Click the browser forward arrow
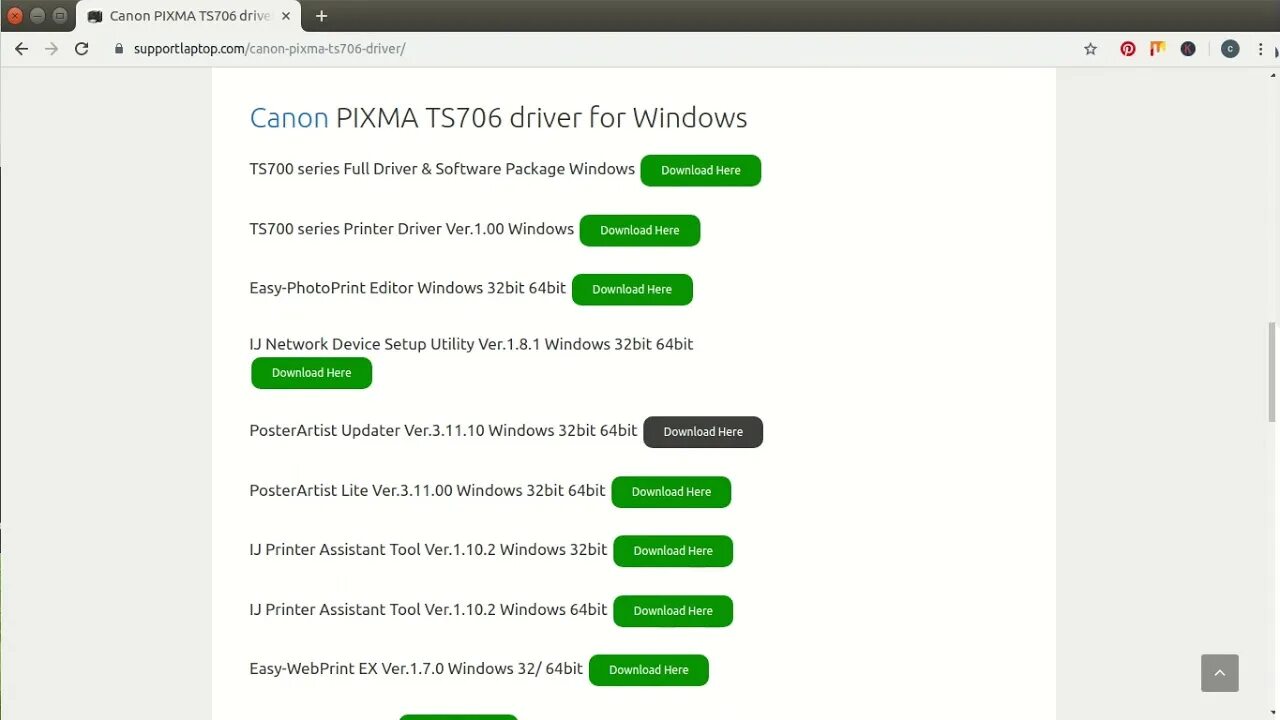Viewport: 1280px width, 720px height. pos(51,48)
